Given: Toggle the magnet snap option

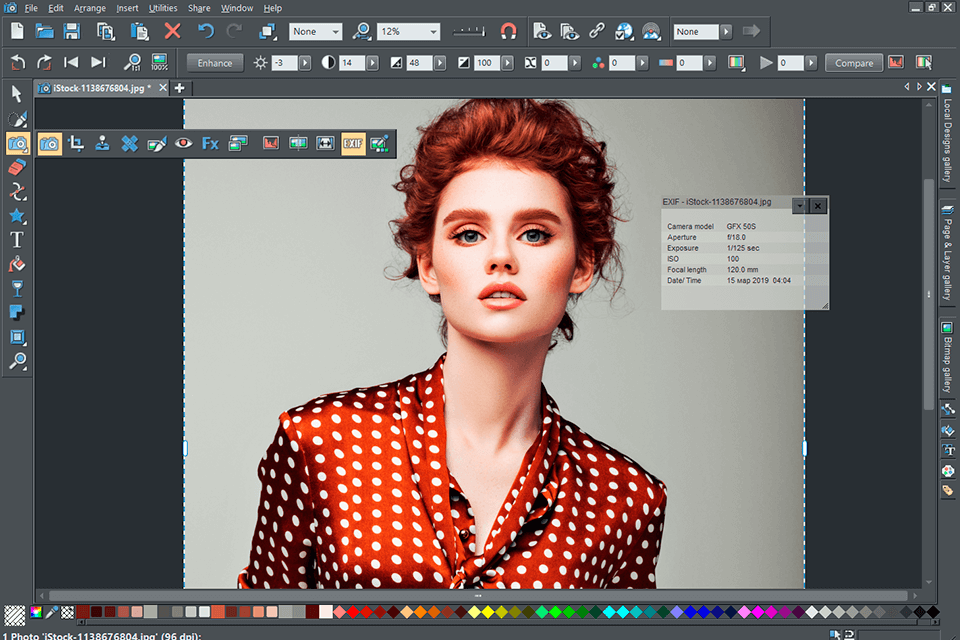Looking at the screenshot, I should click(508, 31).
